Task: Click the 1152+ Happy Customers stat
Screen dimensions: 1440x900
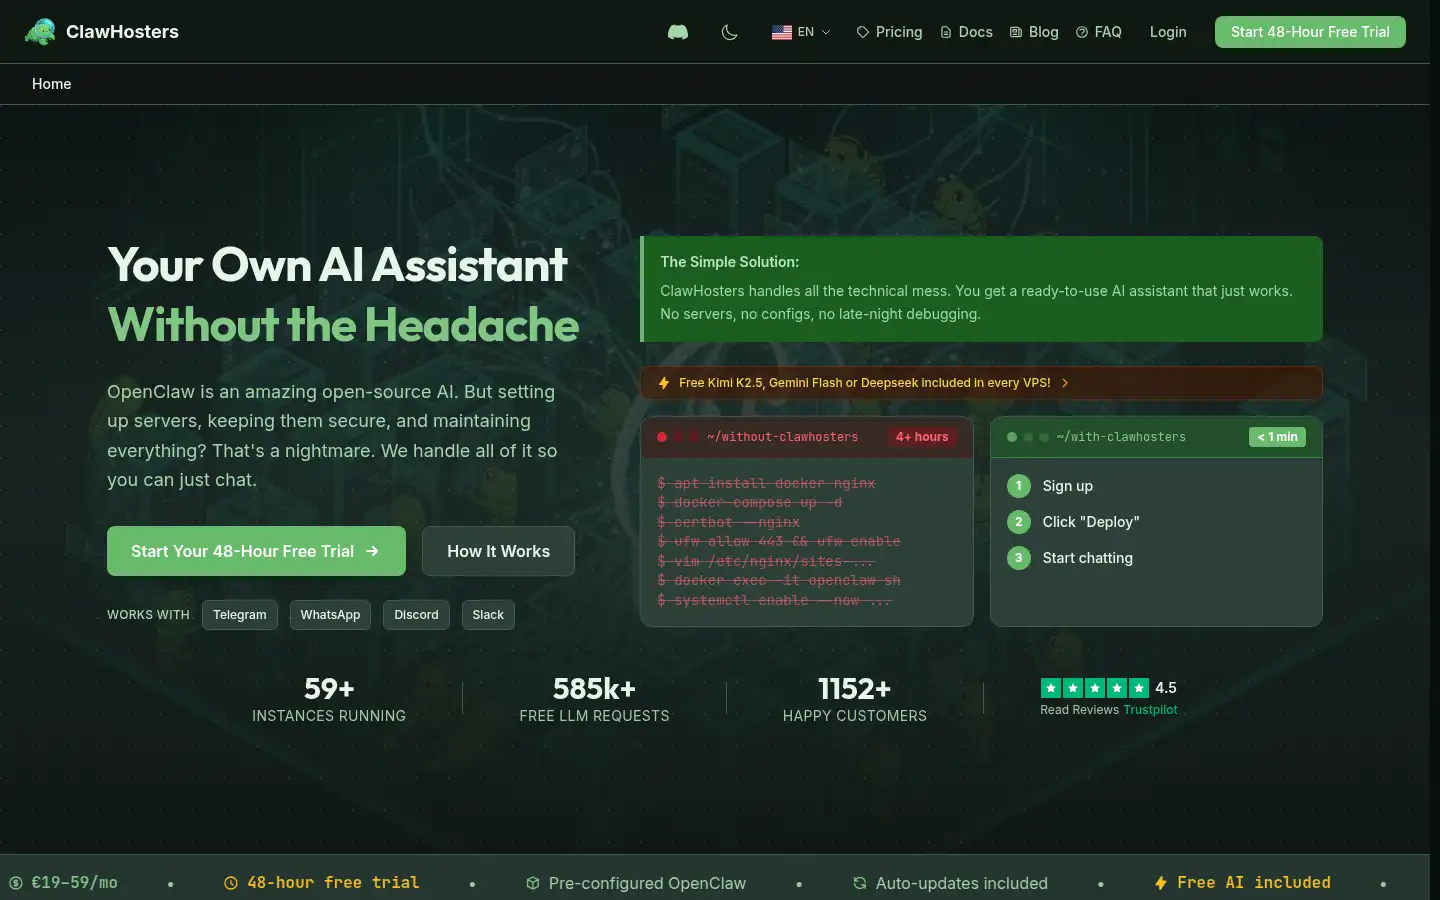Action: tap(854, 698)
